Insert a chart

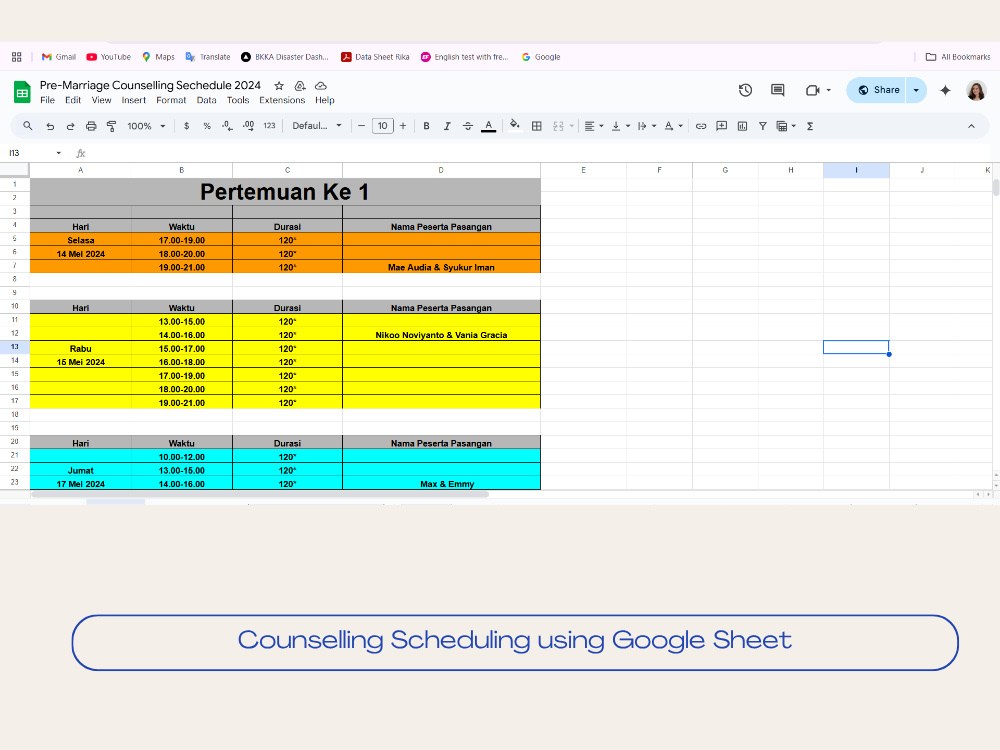click(x=742, y=126)
